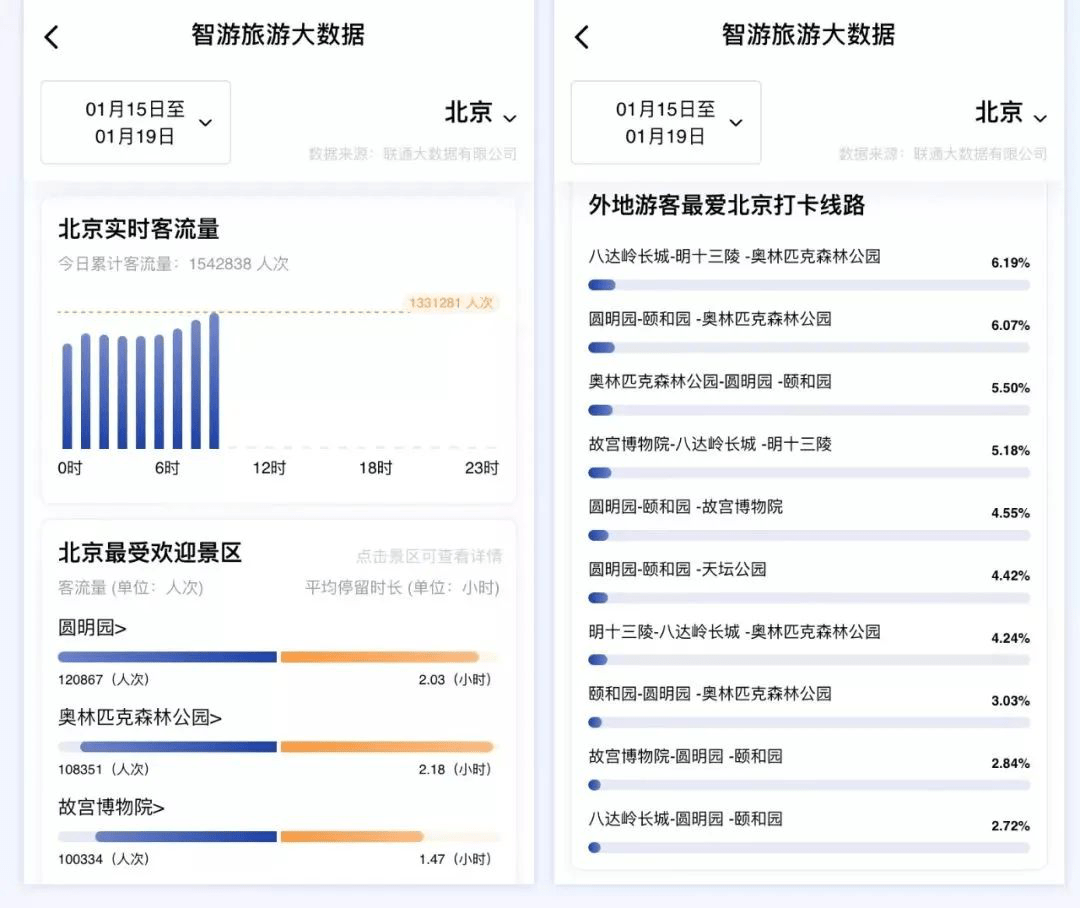Screen dimensions: 1080x908
Task: Open 故宫博物院 scenic spot details
Action: pos(111,807)
